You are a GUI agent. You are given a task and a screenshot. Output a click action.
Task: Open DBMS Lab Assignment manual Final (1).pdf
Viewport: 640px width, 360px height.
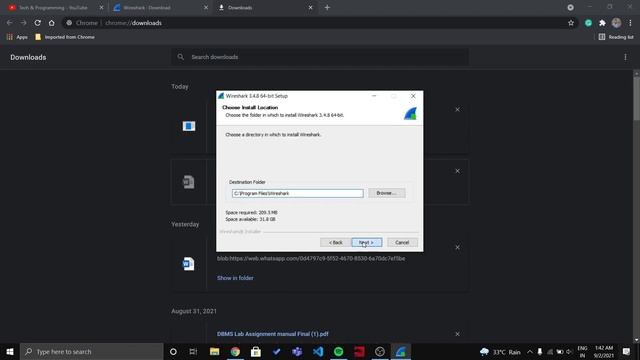273,334
